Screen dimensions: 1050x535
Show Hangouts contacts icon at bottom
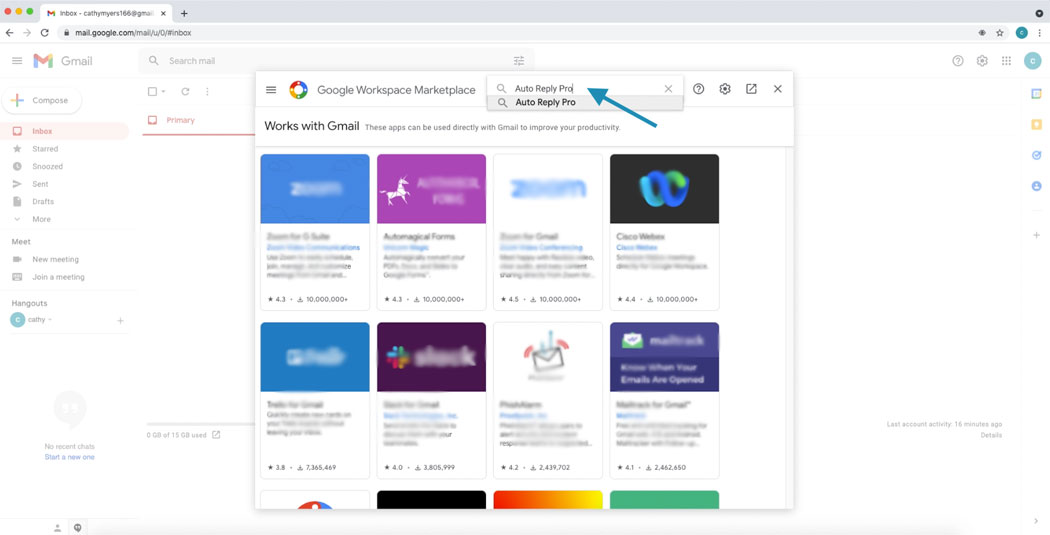(58, 528)
